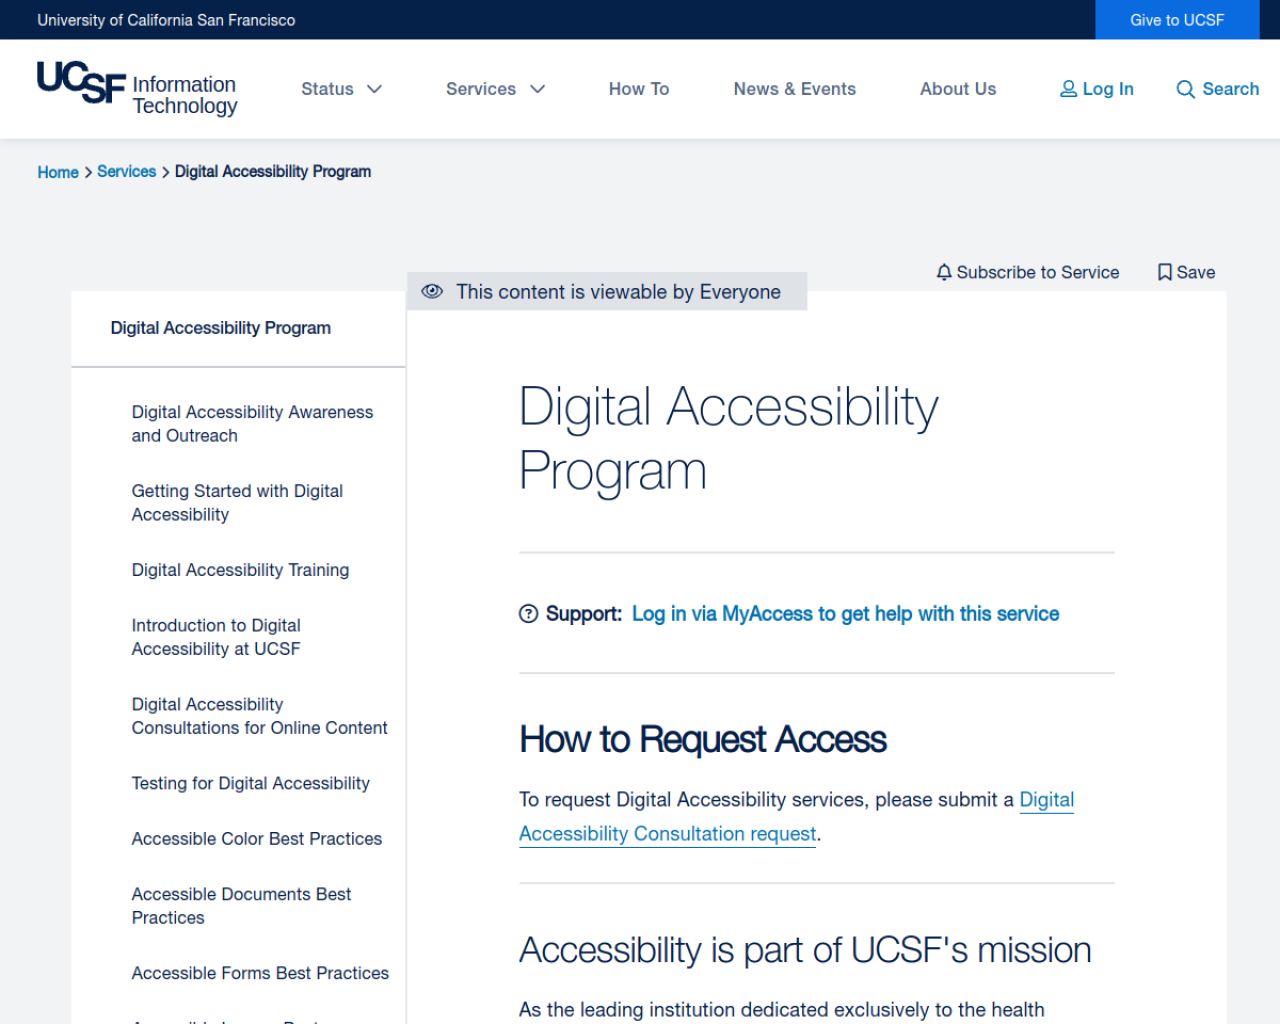Select Digital Accessibility Program sidebar heading
The width and height of the screenshot is (1280, 1024).
(220, 328)
